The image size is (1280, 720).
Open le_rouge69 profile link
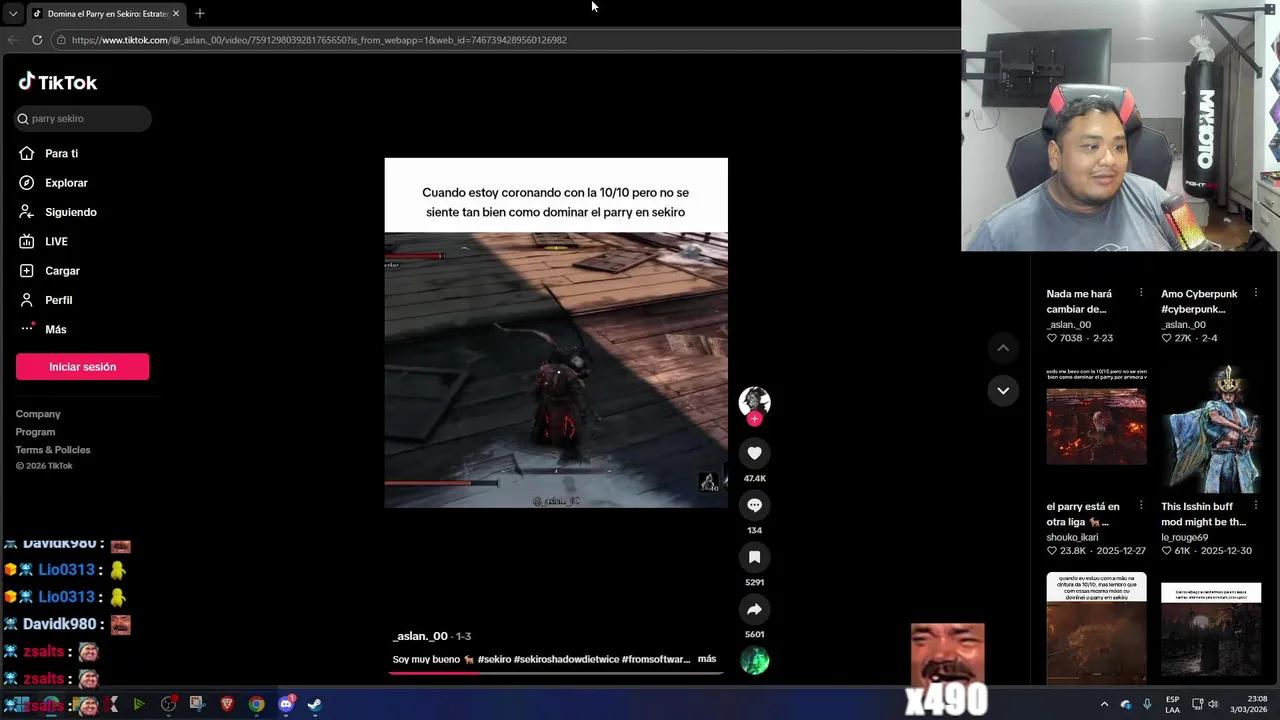click(x=1184, y=537)
